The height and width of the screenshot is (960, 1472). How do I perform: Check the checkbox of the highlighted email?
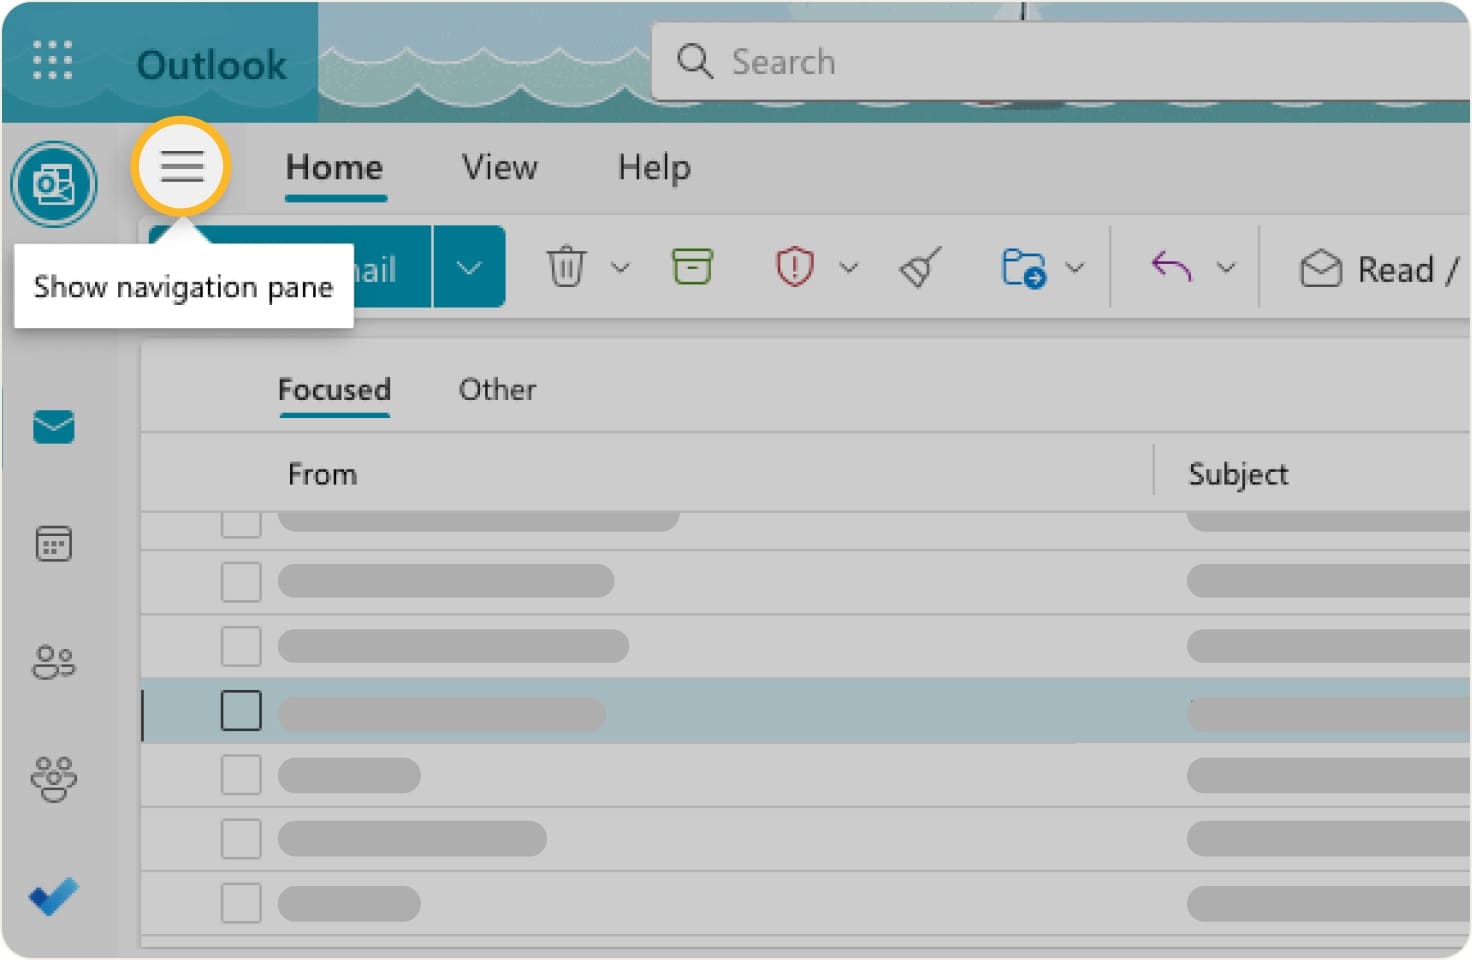pyautogui.click(x=241, y=710)
